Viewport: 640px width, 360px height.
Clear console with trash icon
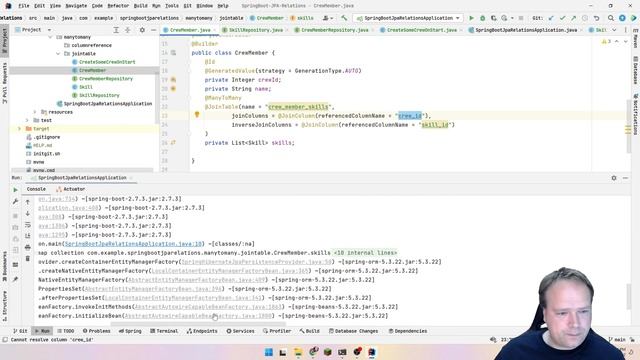click(28, 259)
